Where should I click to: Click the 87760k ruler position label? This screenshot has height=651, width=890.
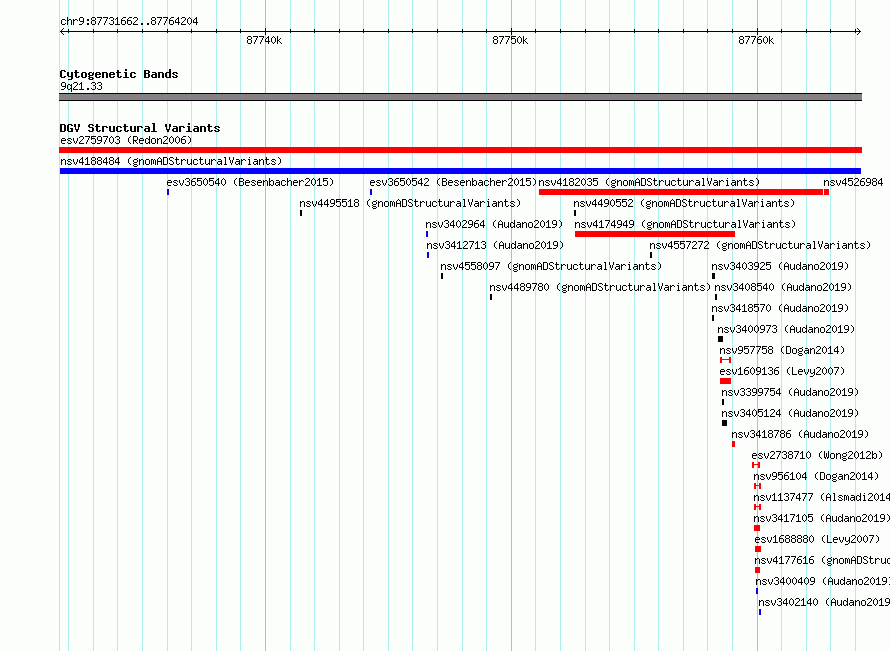[755, 40]
